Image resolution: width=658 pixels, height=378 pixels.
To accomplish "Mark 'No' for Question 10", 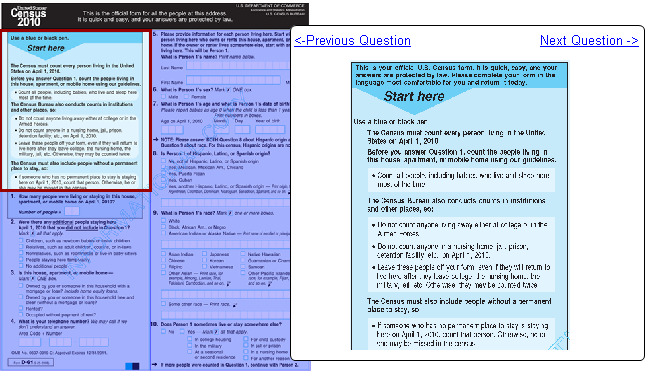I will [x=164, y=331].
